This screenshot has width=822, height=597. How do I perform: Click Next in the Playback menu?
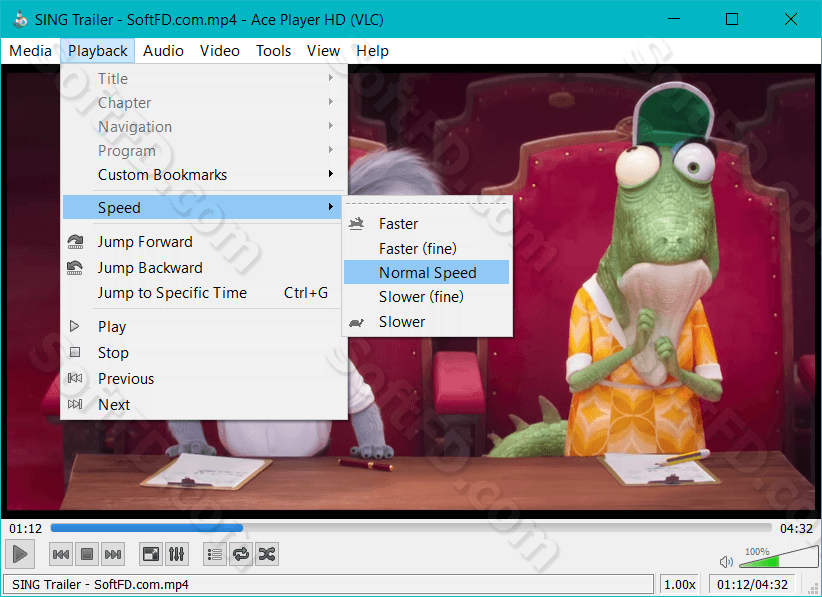coord(202,405)
